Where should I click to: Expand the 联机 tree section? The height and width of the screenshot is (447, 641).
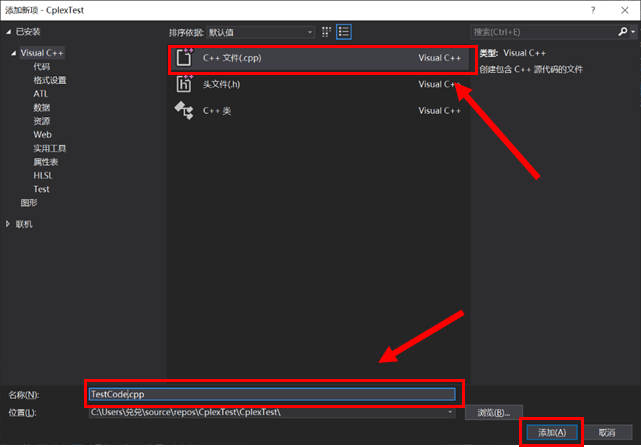[8, 224]
